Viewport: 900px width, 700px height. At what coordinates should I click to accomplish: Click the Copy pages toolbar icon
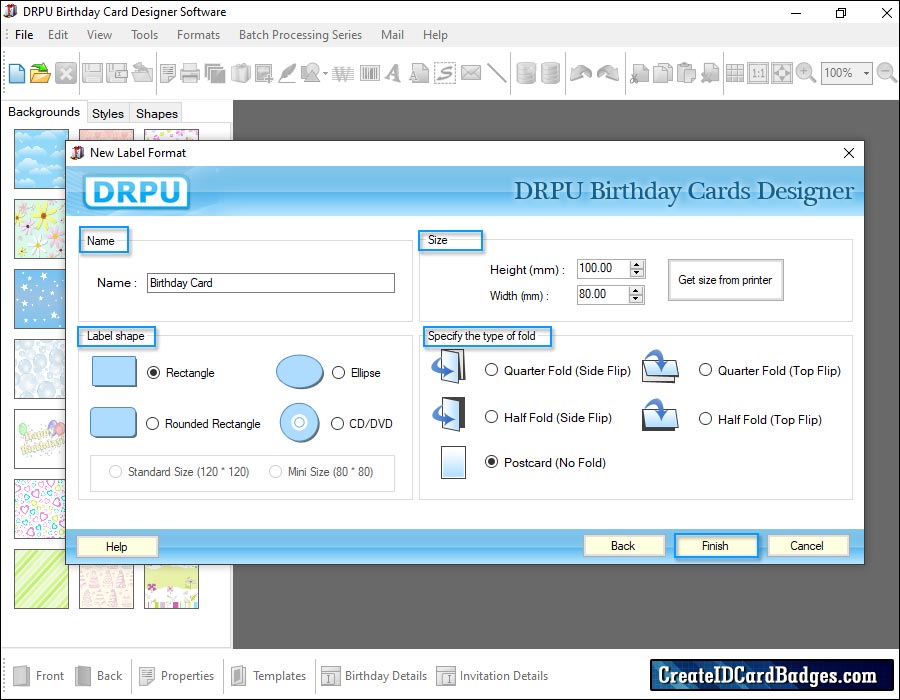coord(663,73)
